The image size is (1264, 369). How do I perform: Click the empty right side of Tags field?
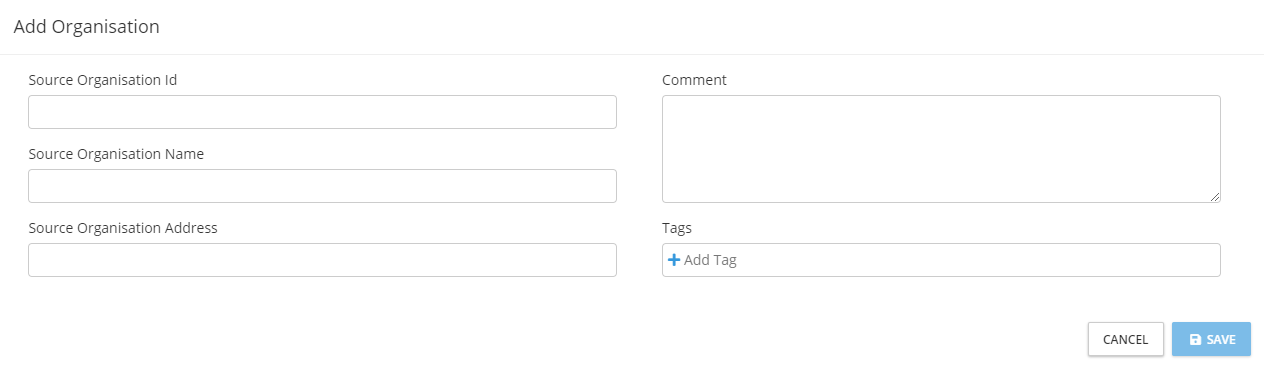(x=1000, y=260)
